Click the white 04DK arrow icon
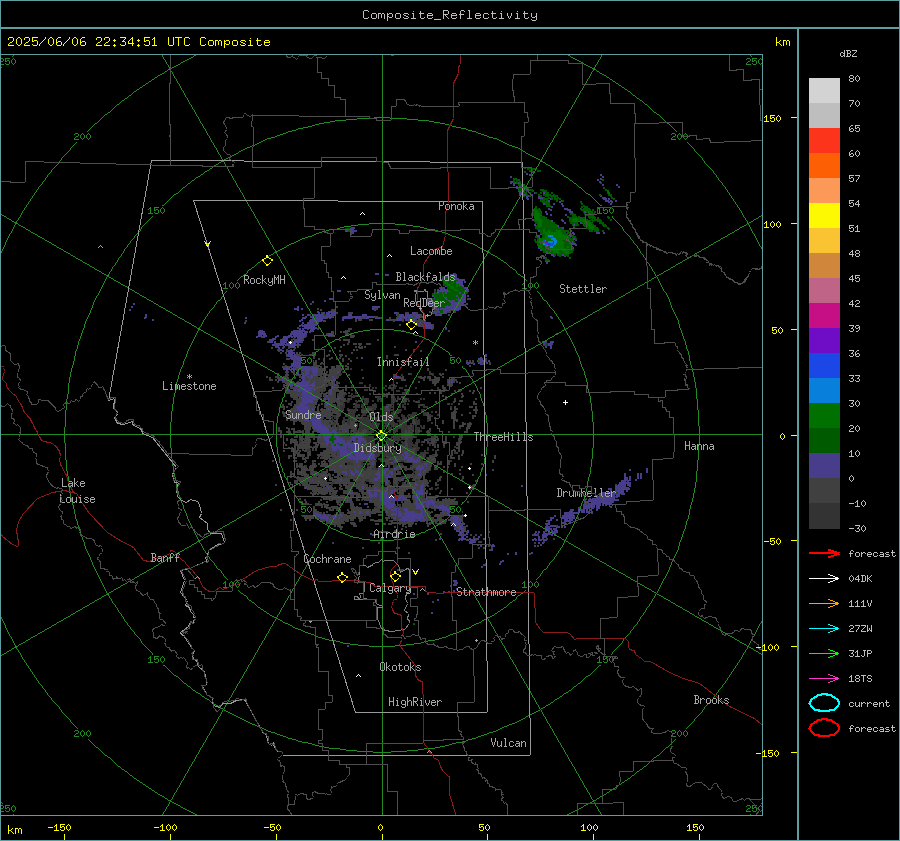Screen dimensions: 900x841 (x=824, y=579)
